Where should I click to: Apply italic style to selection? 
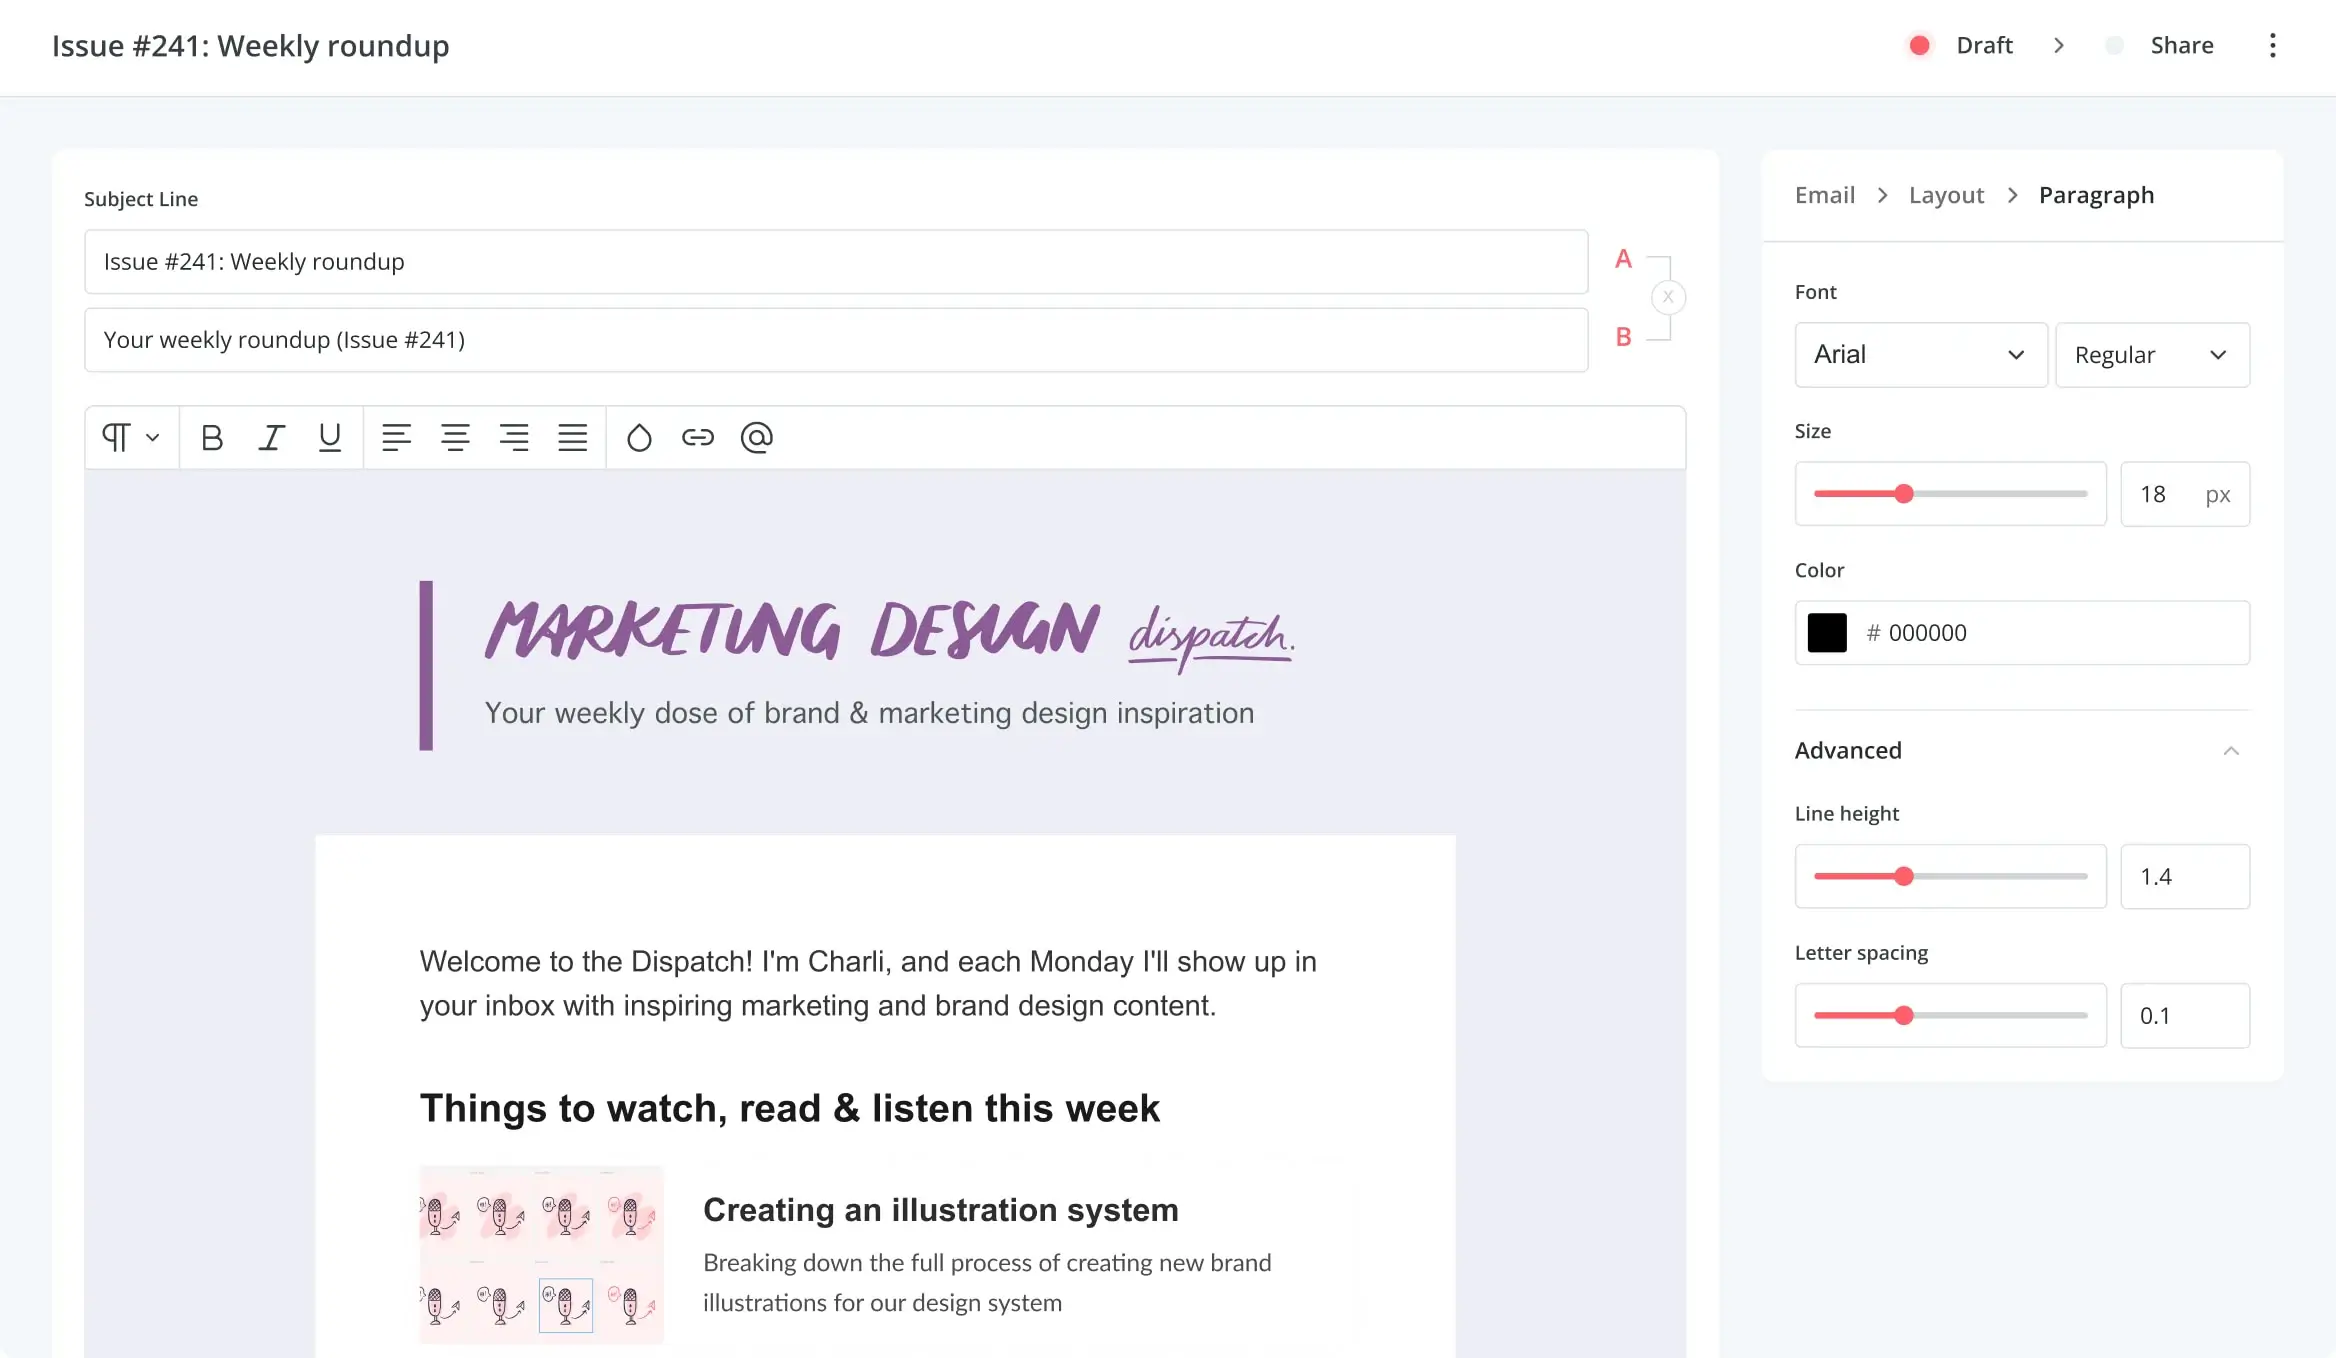pyautogui.click(x=270, y=436)
